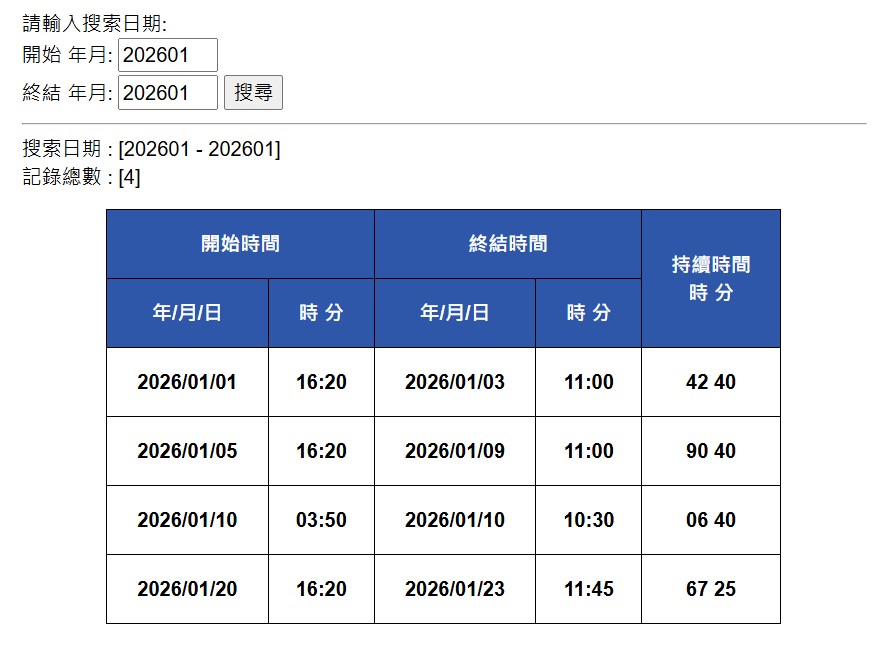Click the 時 分 header under 終結時間
Image resolution: width=878 pixels, height=648 pixels.
point(589,312)
